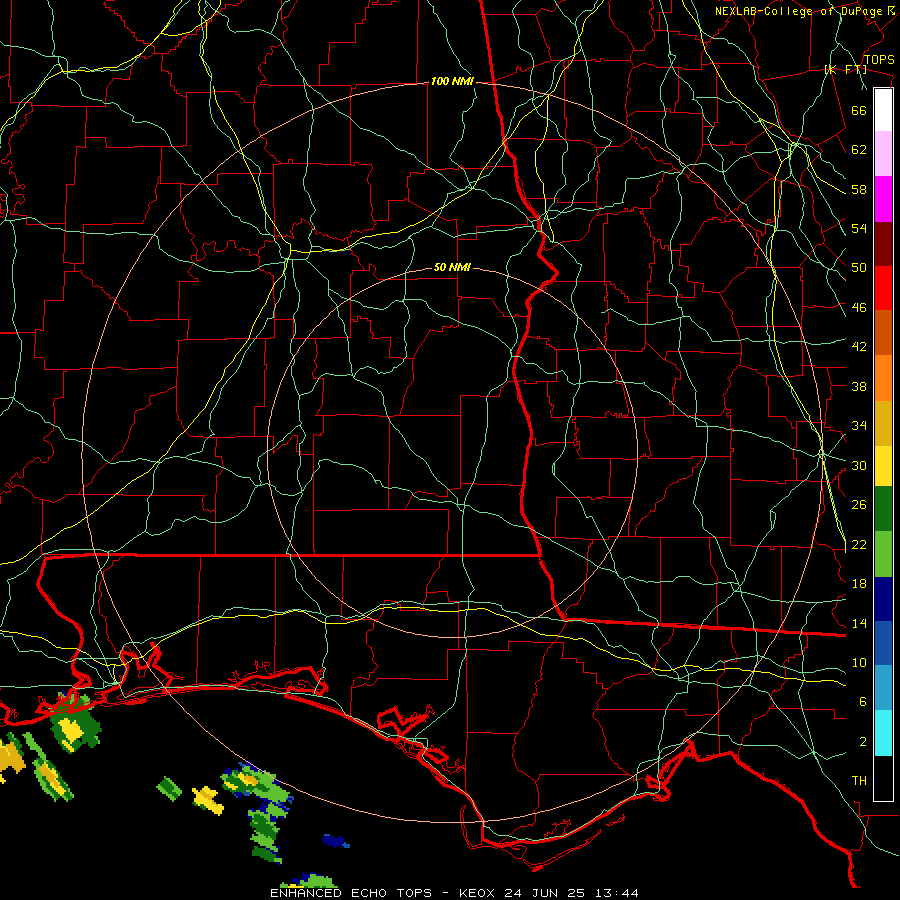Pick the cyan legend swatch
Image resolution: width=900 pixels, height=900 pixels.
coord(883,732)
